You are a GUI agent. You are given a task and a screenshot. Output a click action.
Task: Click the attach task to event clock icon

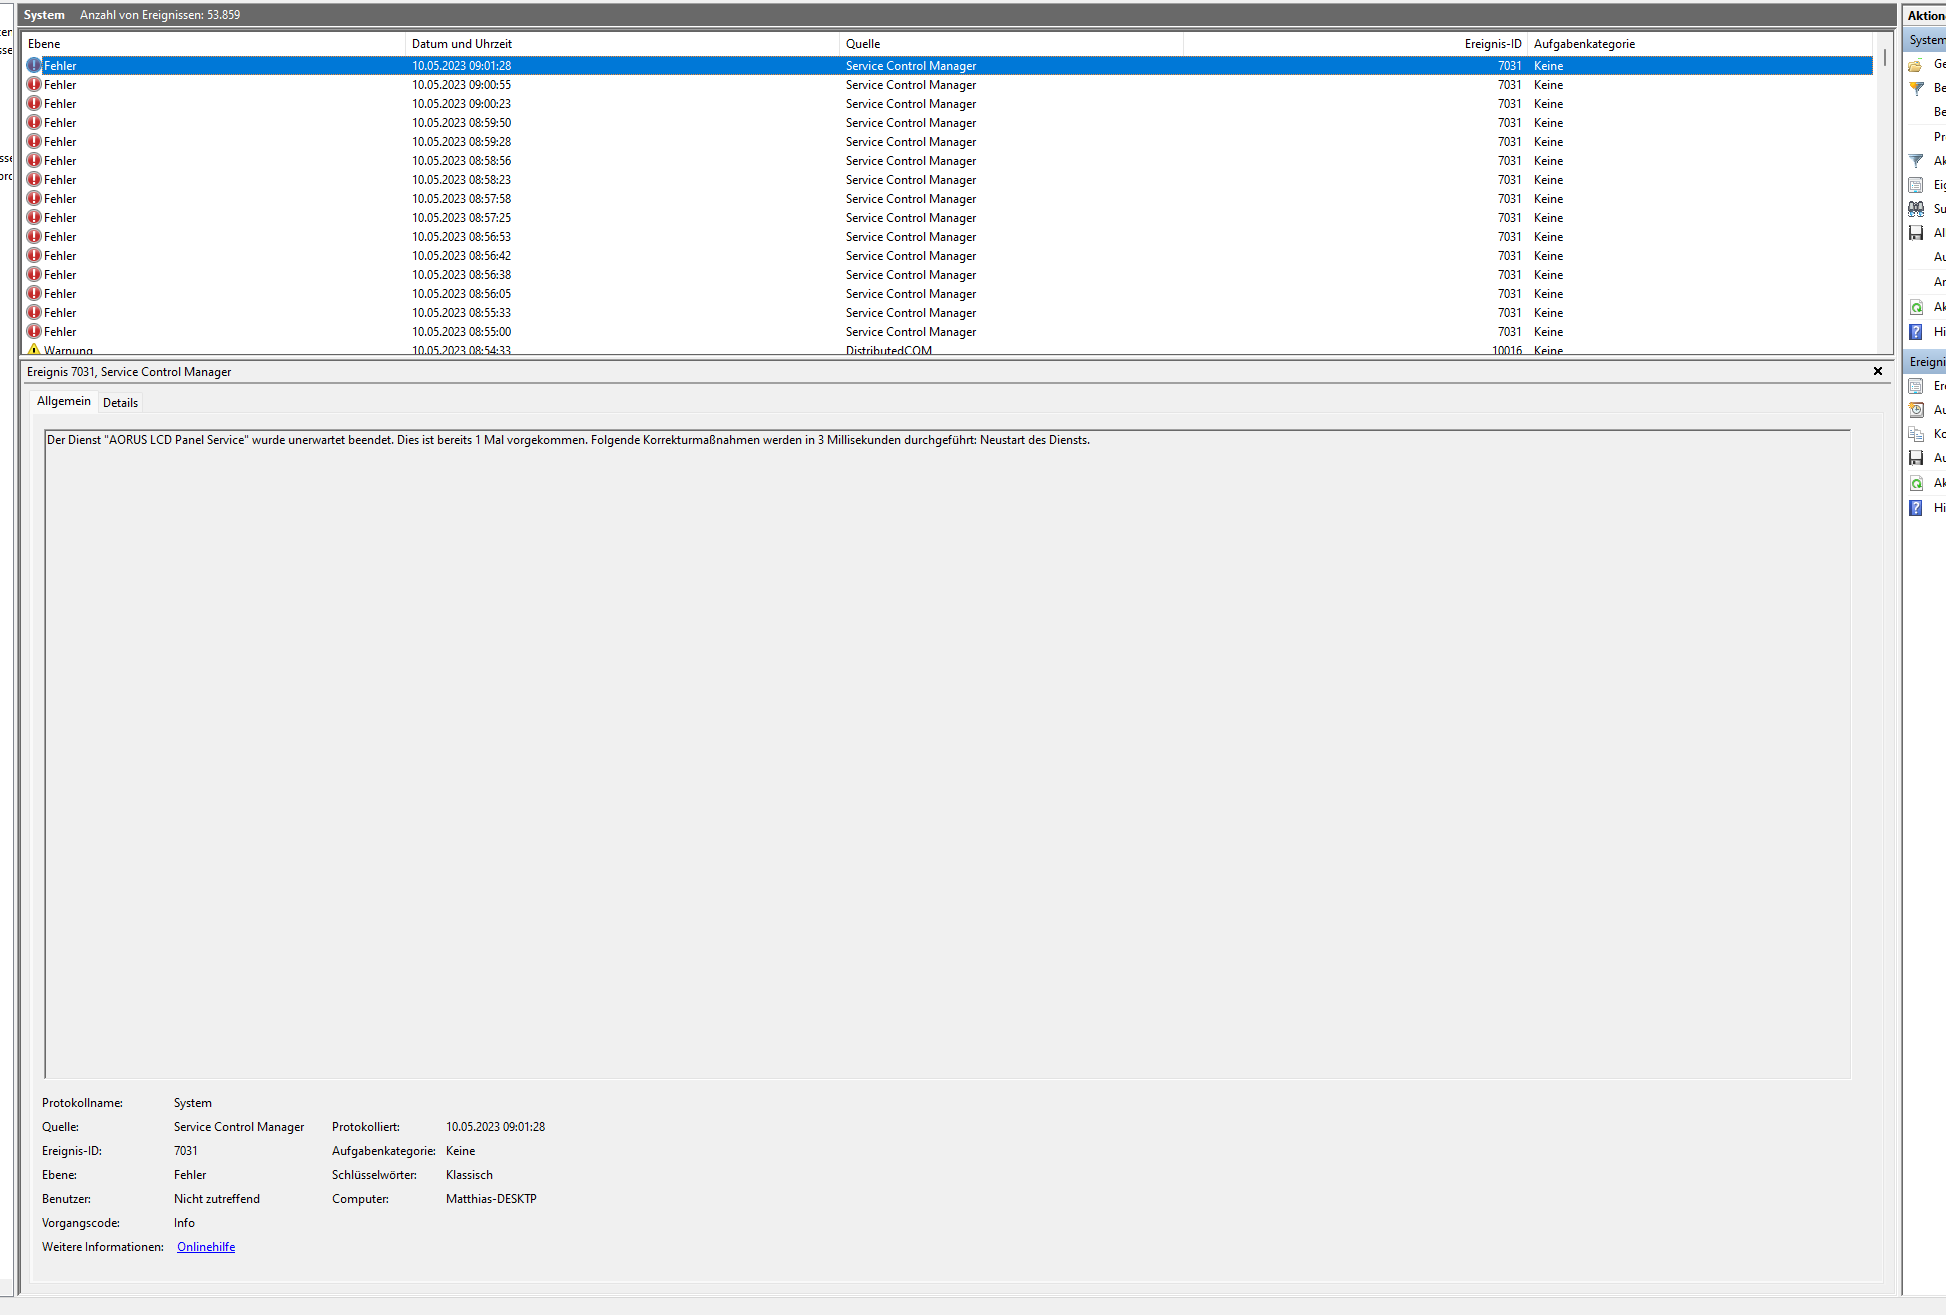pos(1916,410)
